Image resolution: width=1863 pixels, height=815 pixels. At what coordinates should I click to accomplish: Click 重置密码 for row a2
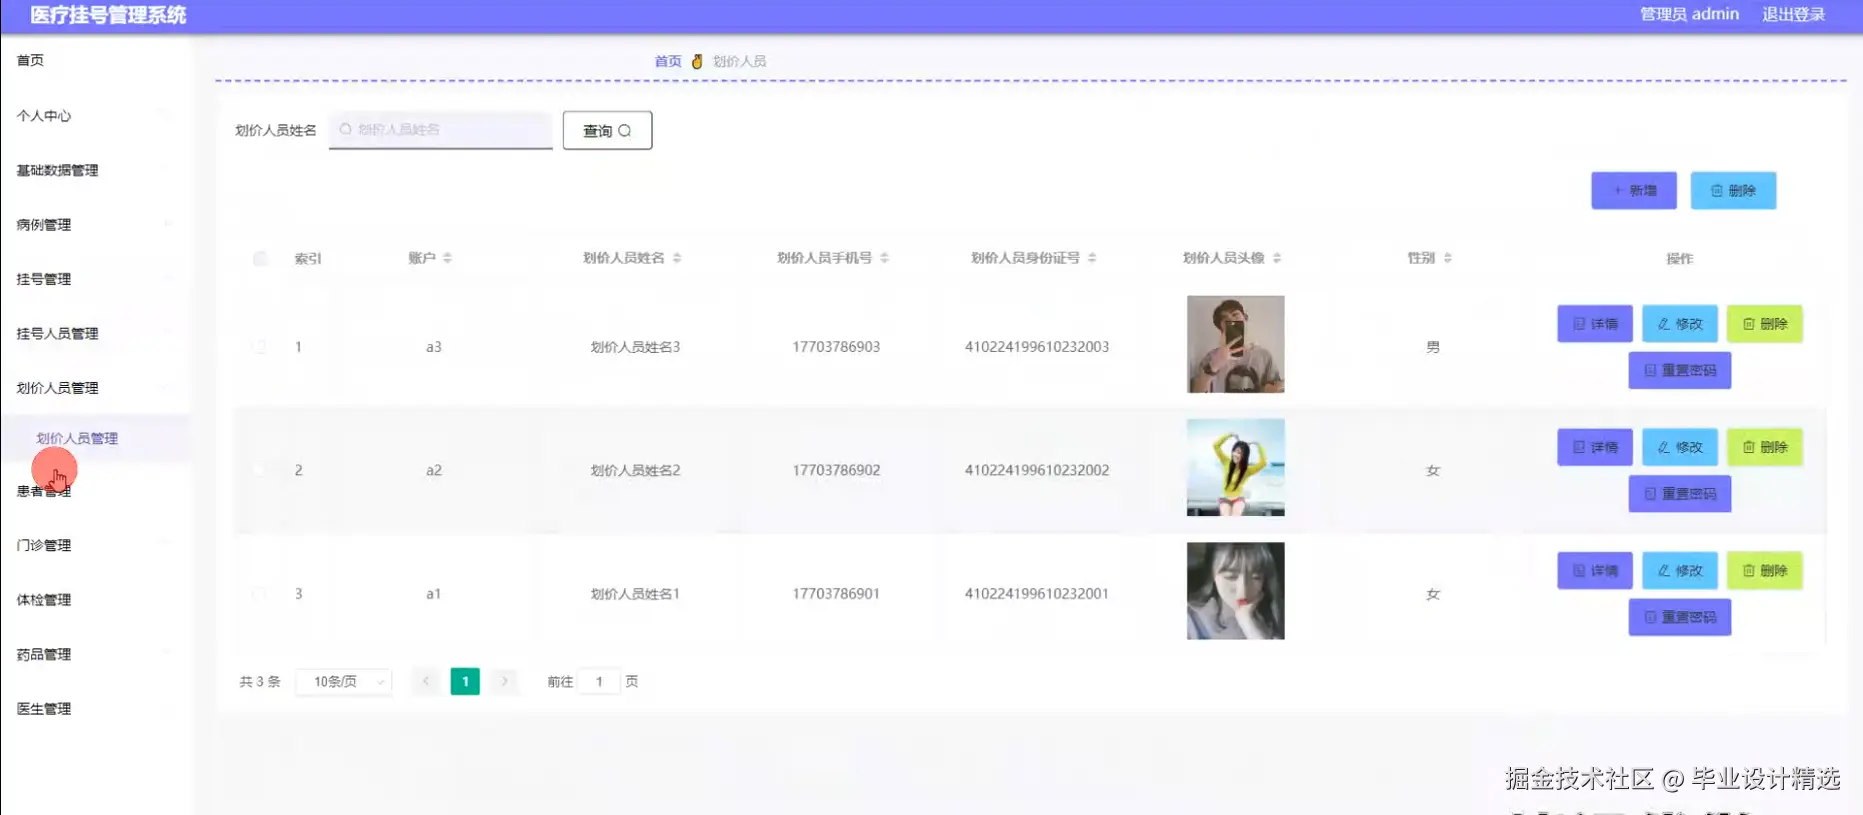[1680, 494]
